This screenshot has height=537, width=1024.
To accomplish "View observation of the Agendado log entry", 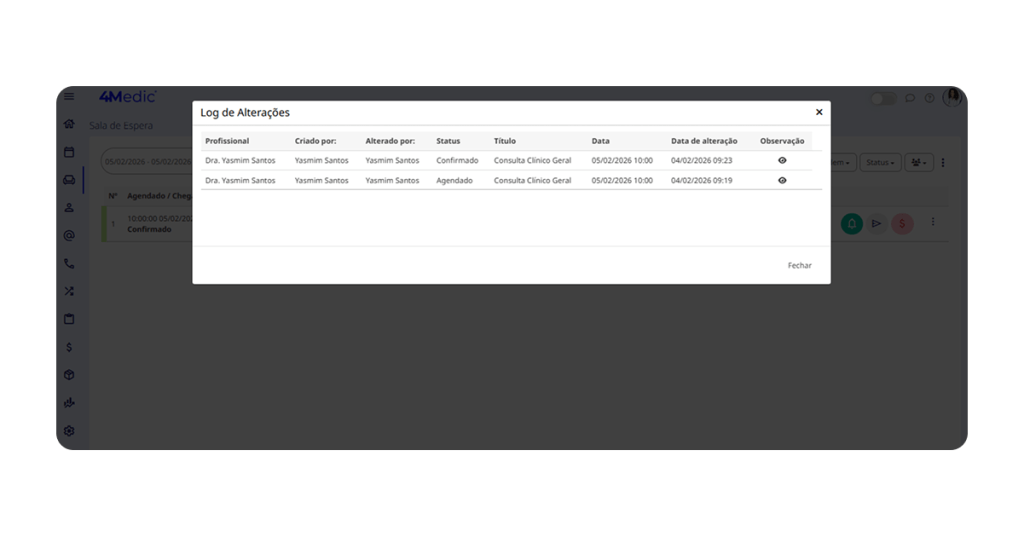I will click(x=782, y=180).
